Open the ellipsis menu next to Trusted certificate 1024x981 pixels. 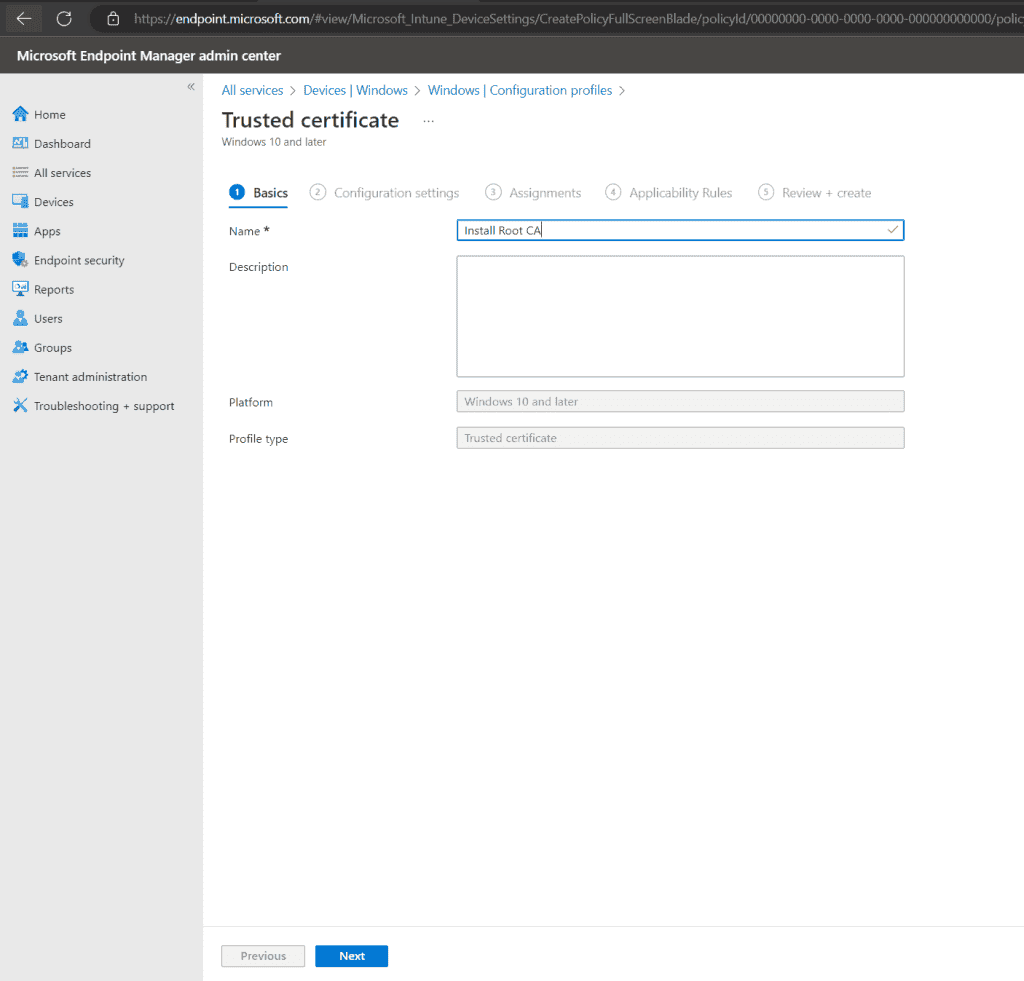click(428, 120)
